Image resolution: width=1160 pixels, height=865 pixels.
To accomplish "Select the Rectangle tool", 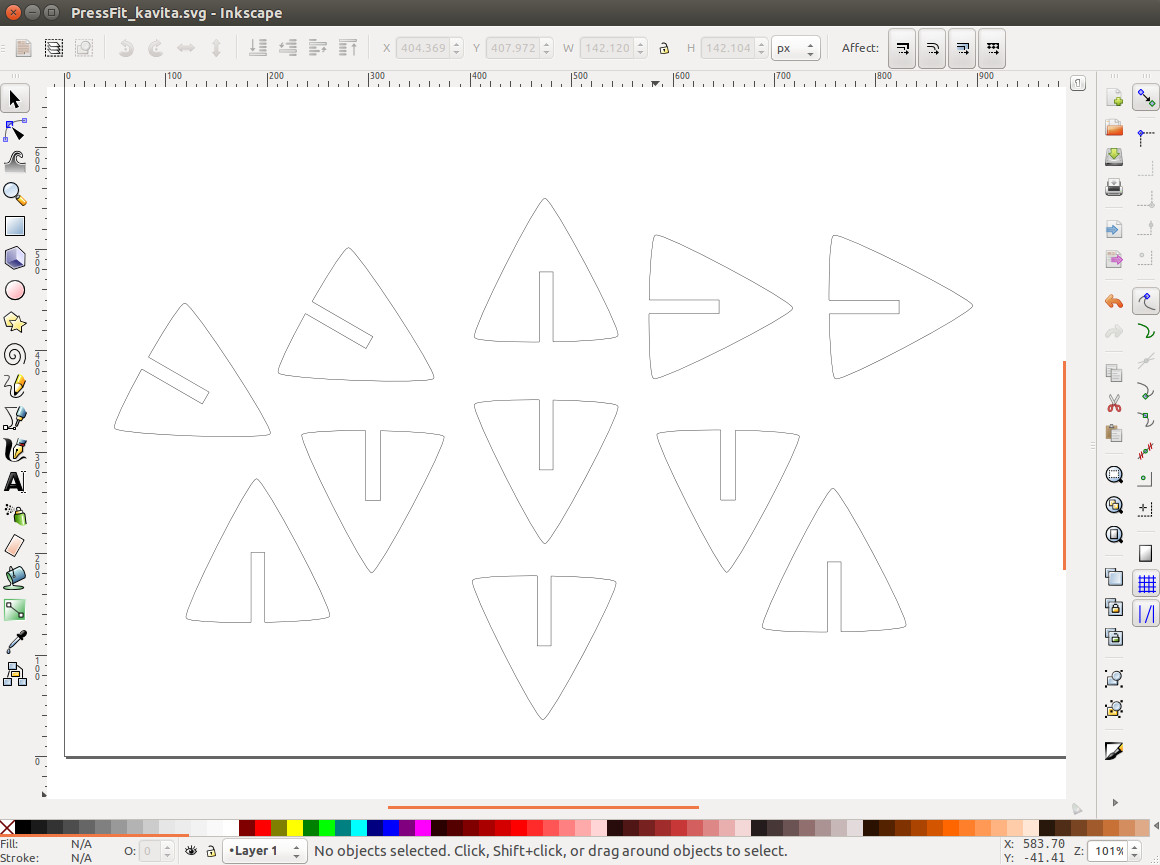I will pos(15,226).
